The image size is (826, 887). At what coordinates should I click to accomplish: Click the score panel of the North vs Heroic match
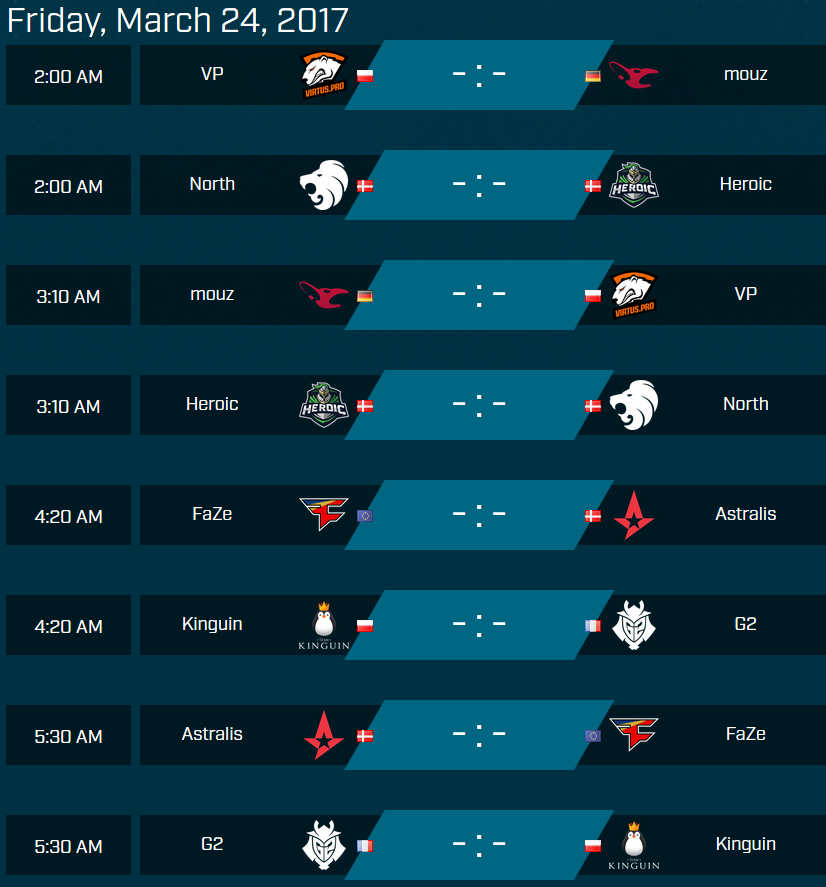[x=479, y=185]
